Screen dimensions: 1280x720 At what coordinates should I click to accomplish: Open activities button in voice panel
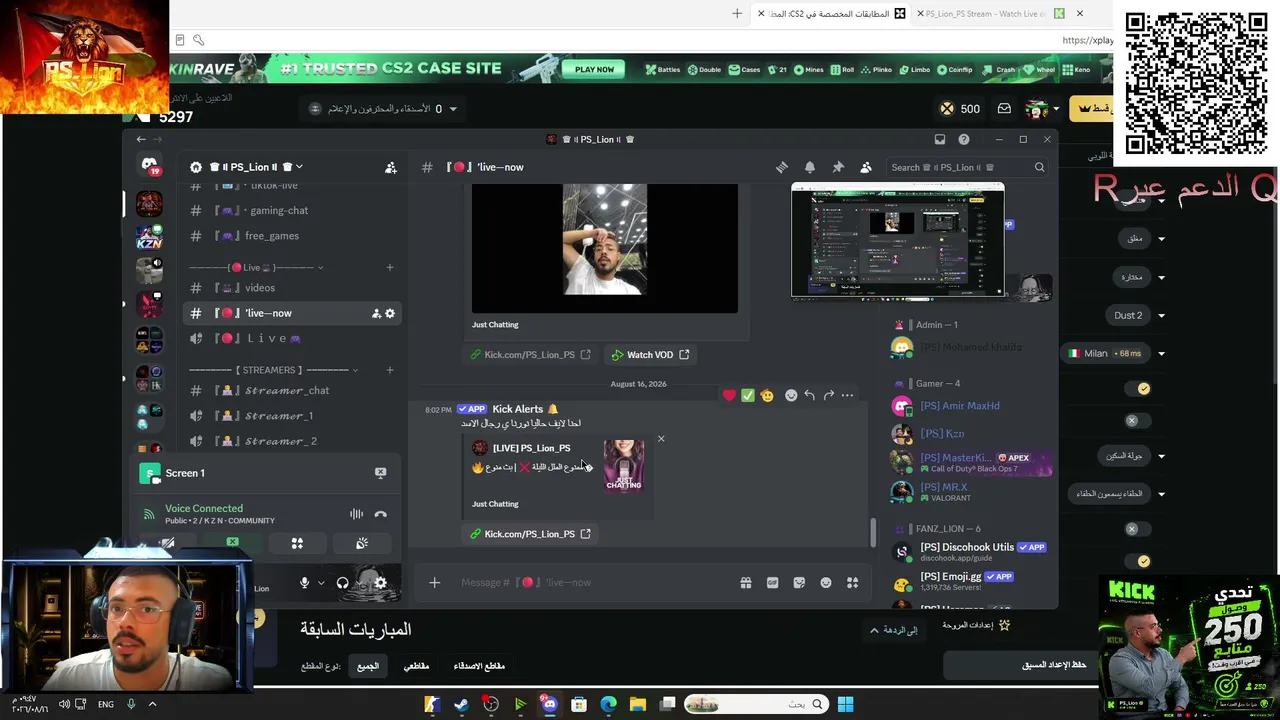(297, 543)
